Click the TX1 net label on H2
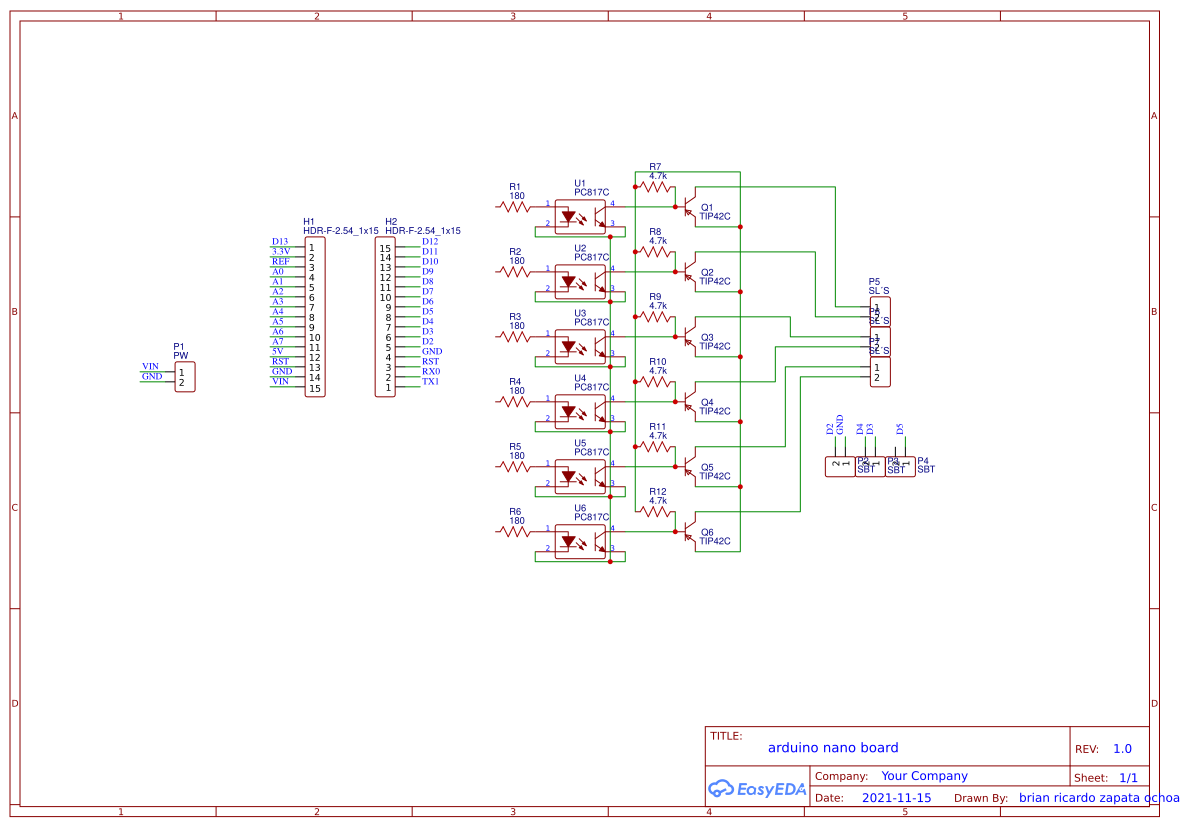 pos(430,382)
